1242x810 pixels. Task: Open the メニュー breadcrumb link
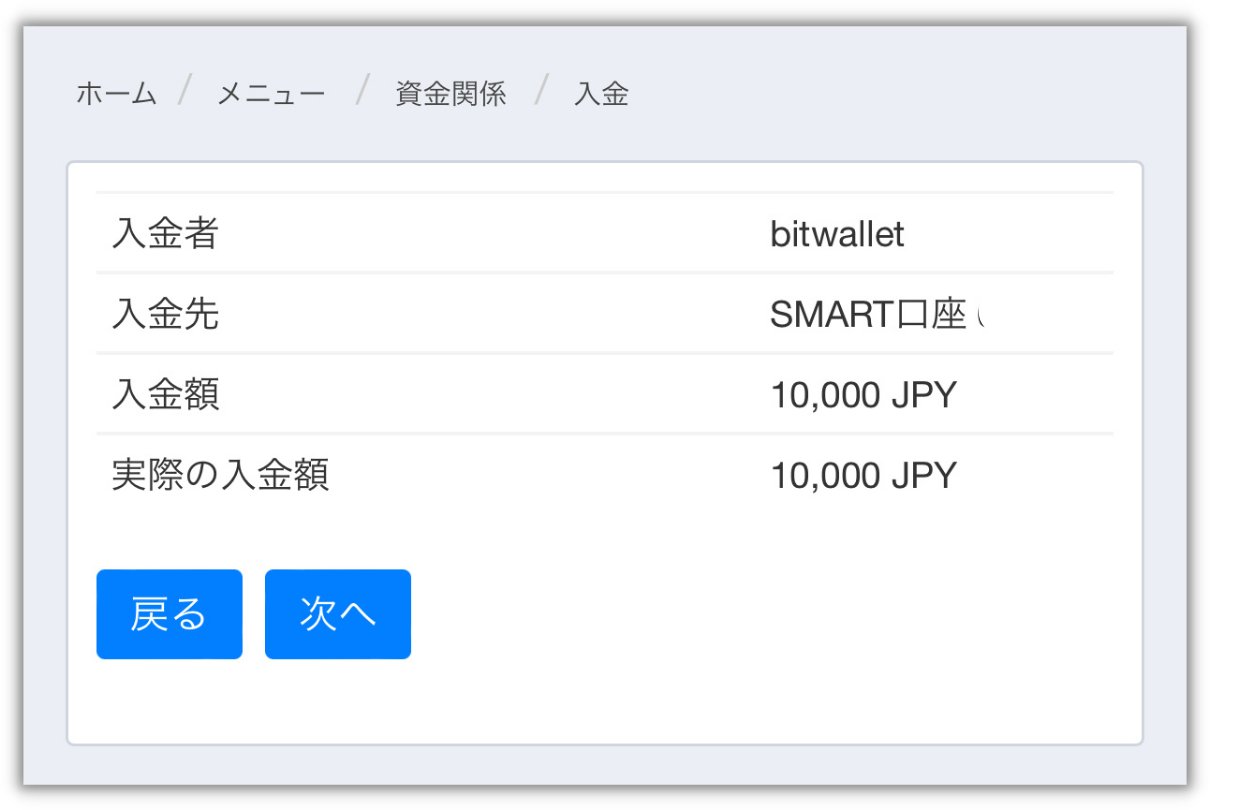pos(271,94)
